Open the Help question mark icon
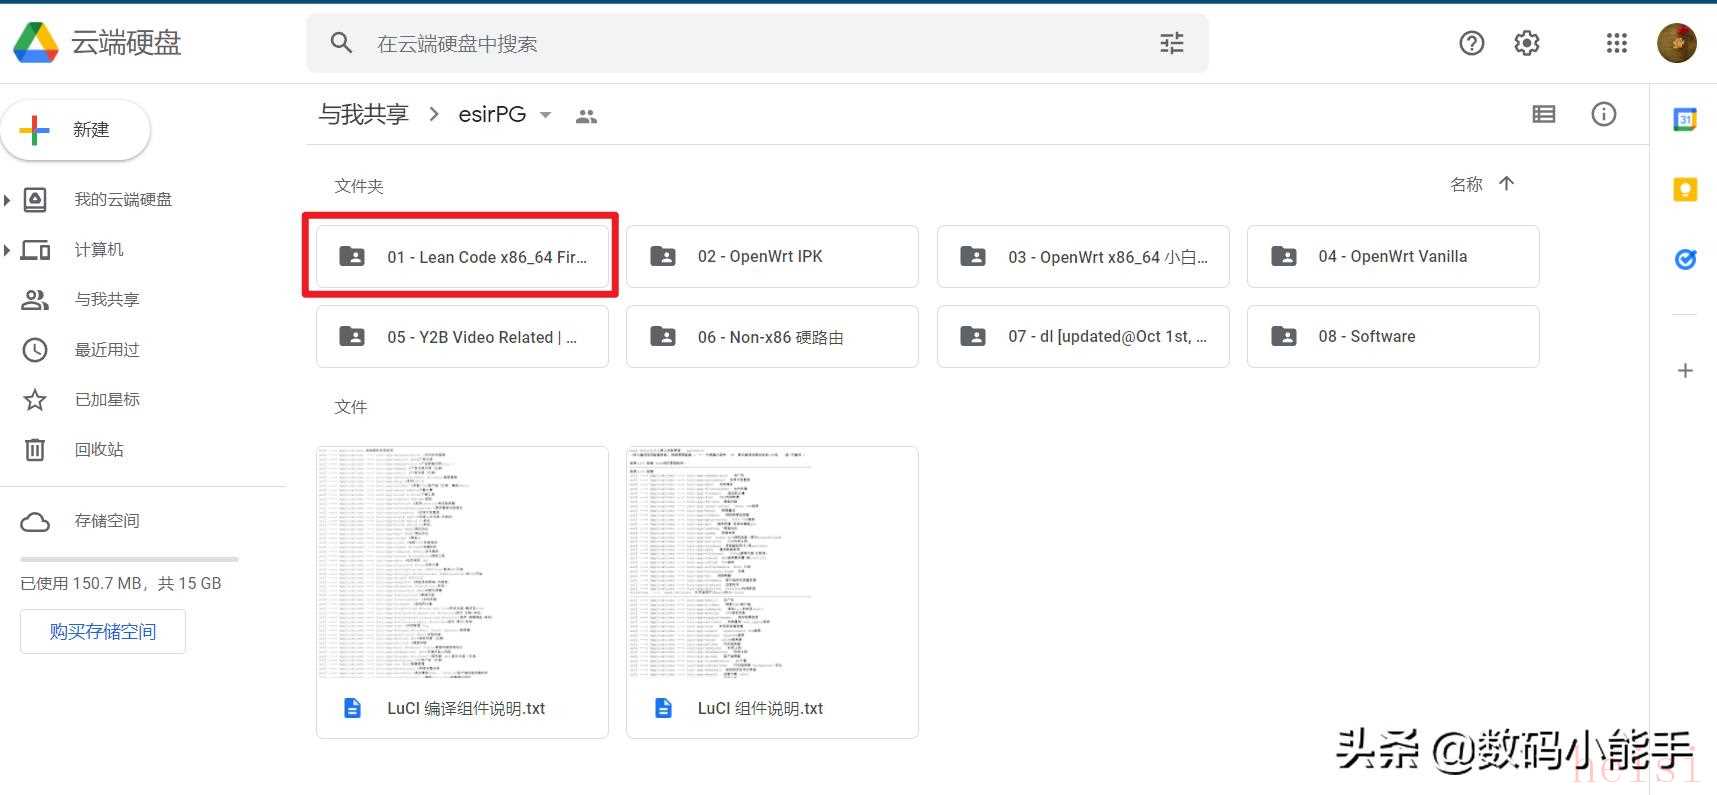 click(1471, 43)
